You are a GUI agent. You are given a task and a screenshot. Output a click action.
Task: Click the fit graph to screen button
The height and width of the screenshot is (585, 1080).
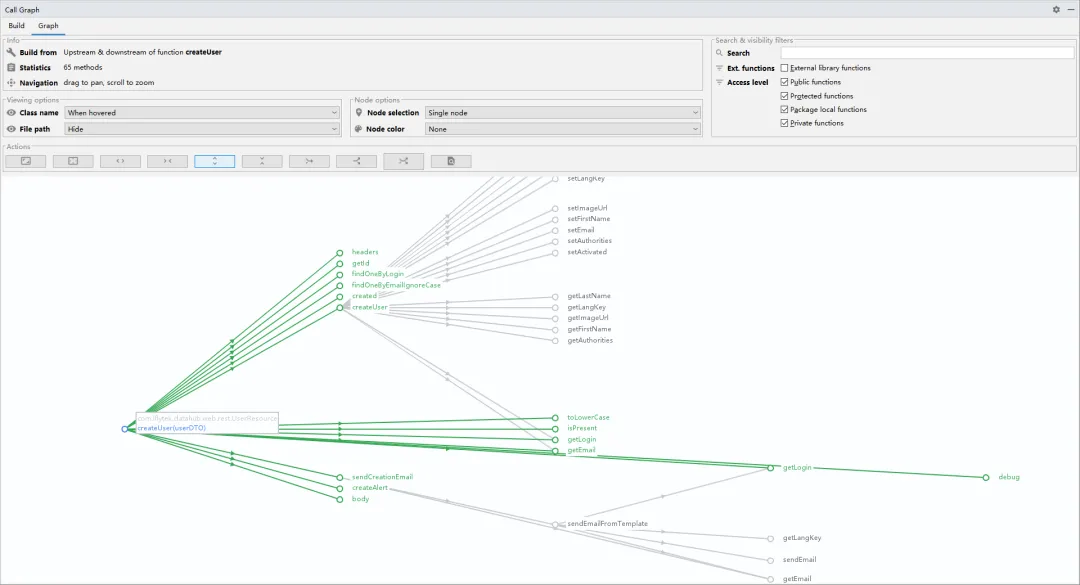coord(25,161)
